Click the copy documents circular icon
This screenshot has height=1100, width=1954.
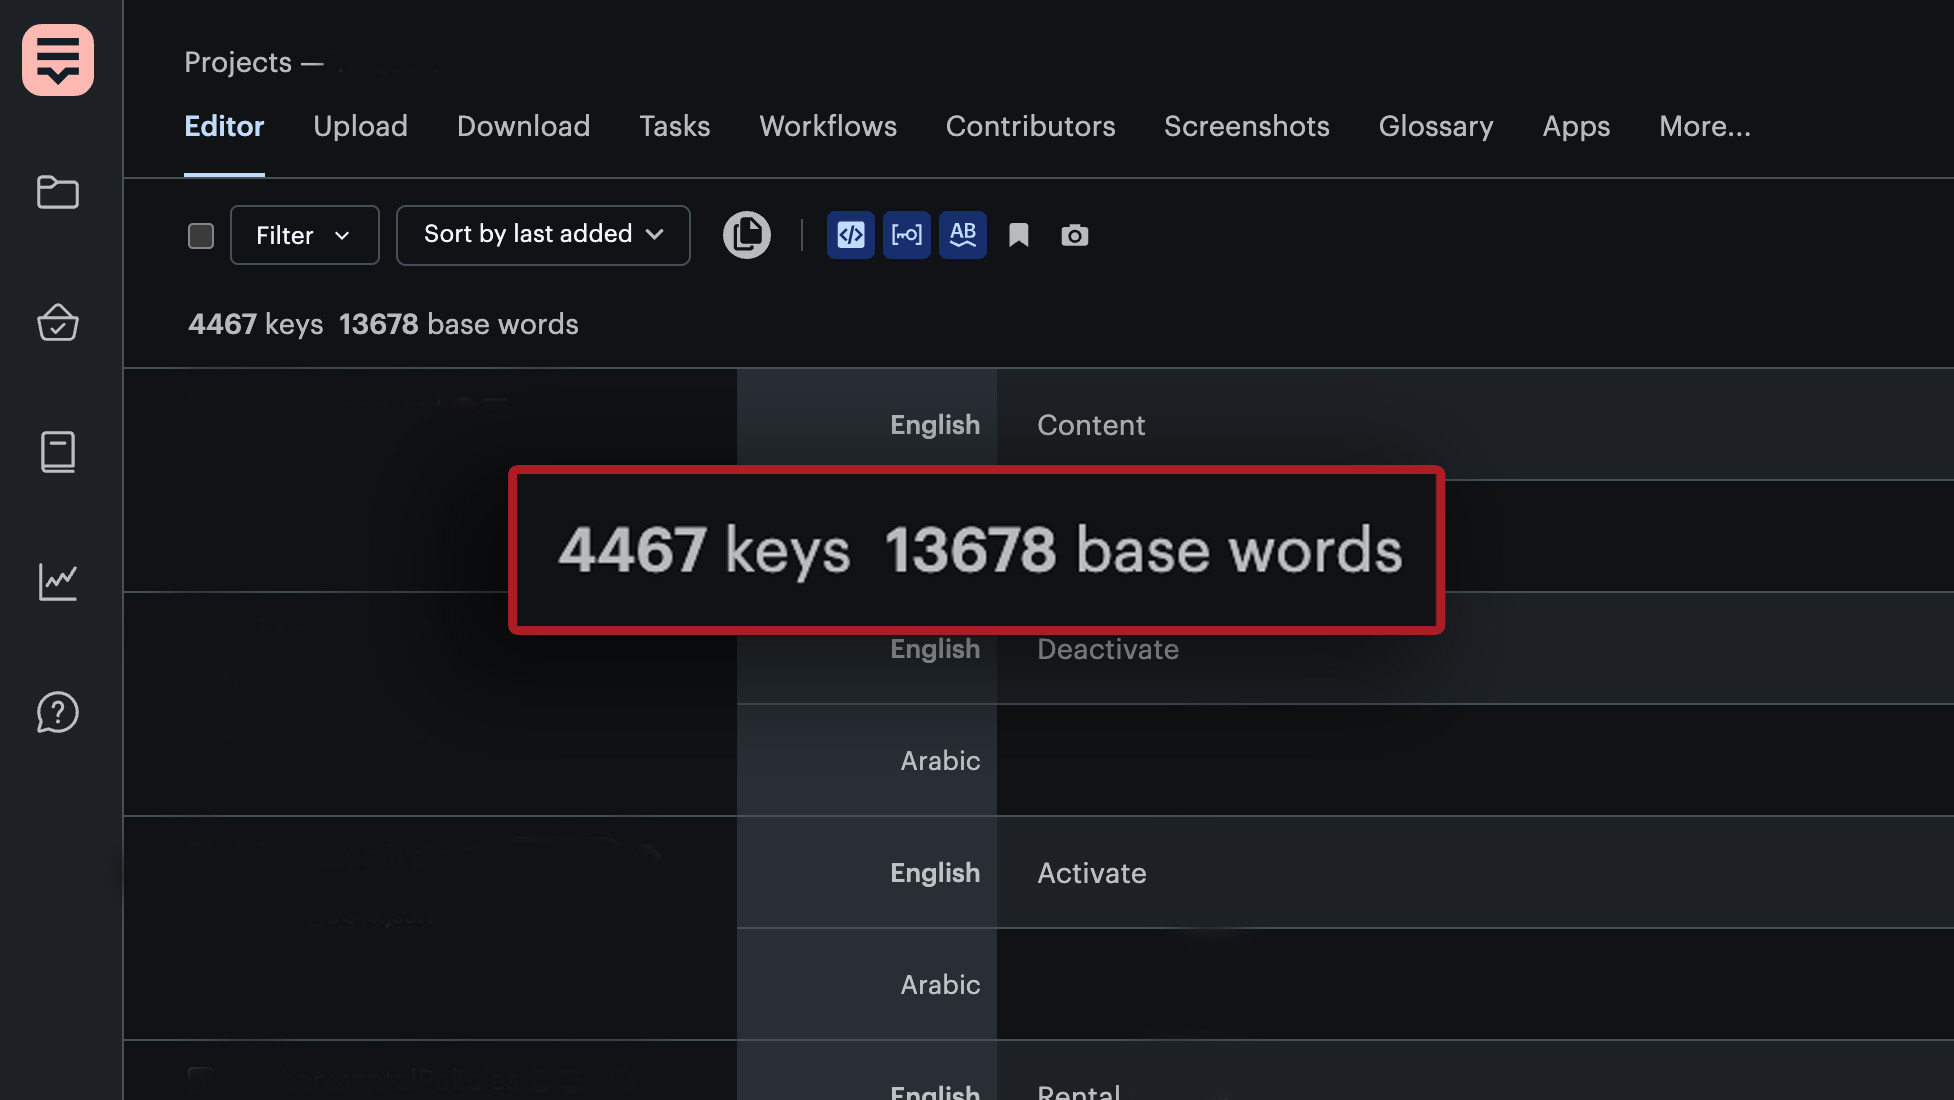point(746,235)
